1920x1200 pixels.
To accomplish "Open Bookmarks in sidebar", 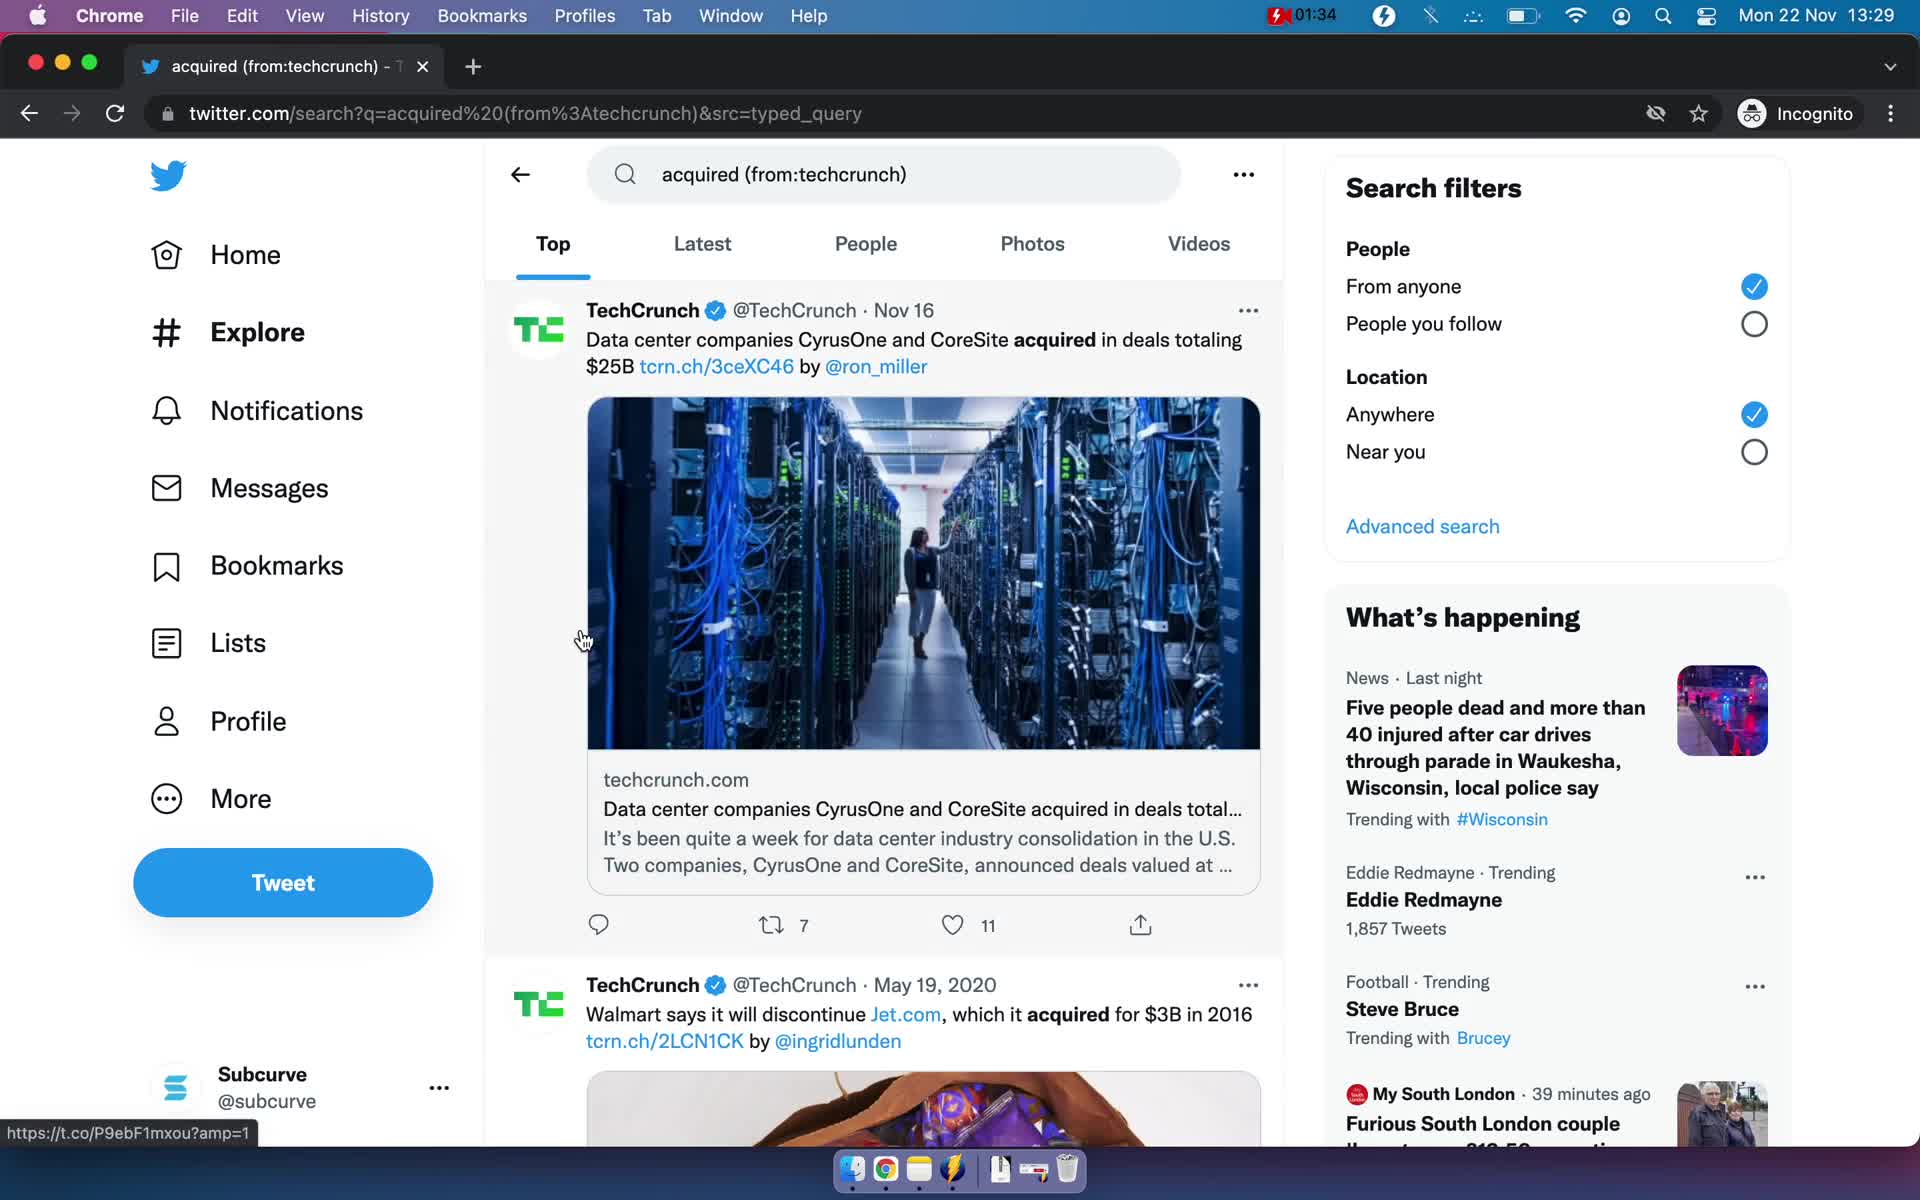I will pyautogui.click(x=247, y=566).
